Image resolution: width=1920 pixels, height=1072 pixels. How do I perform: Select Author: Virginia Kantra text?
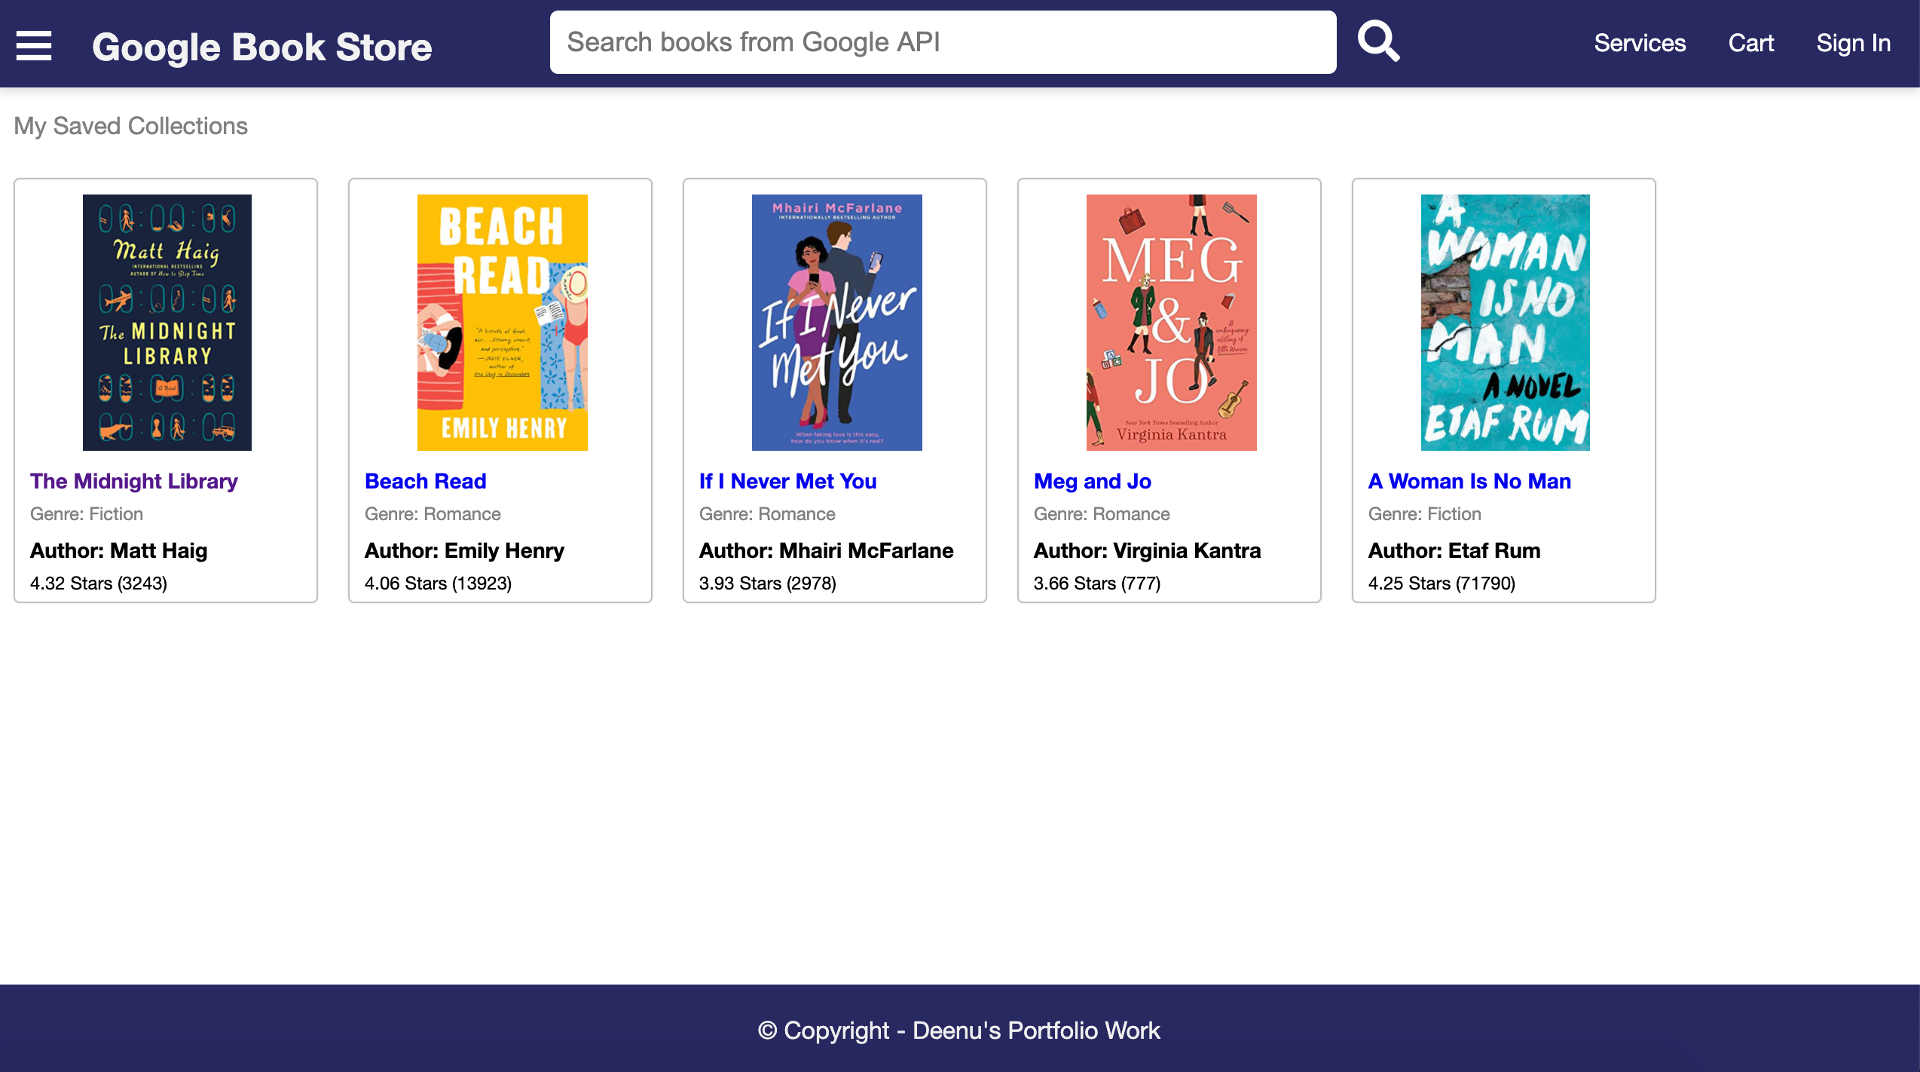pyautogui.click(x=1147, y=551)
